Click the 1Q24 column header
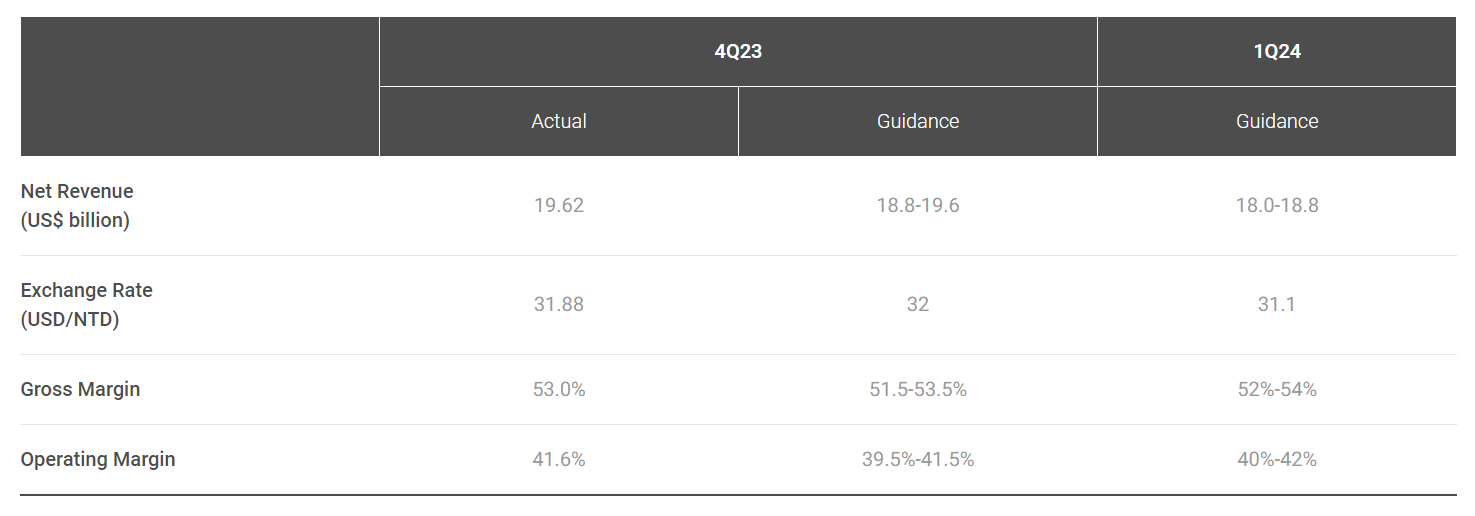1475x516 pixels. pyautogui.click(x=1277, y=52)
